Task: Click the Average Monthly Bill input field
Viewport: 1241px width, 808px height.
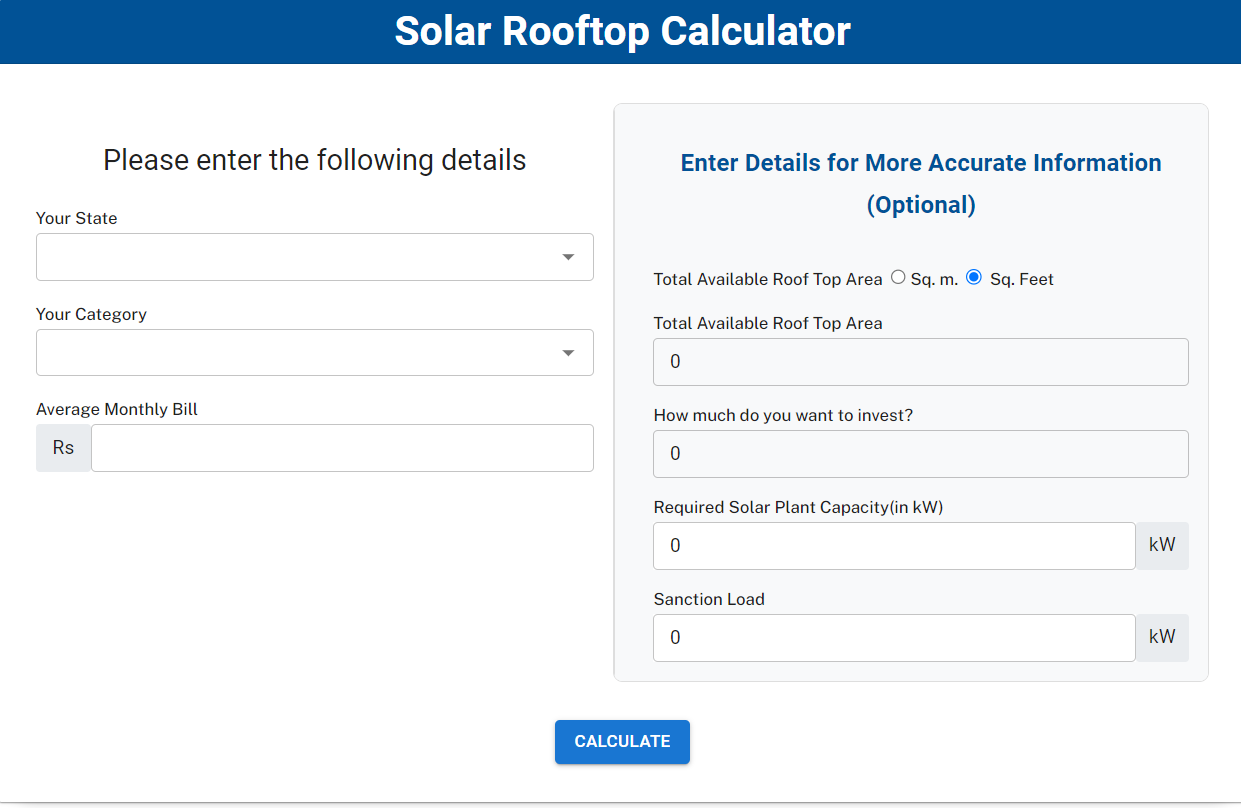Action: 342,448
